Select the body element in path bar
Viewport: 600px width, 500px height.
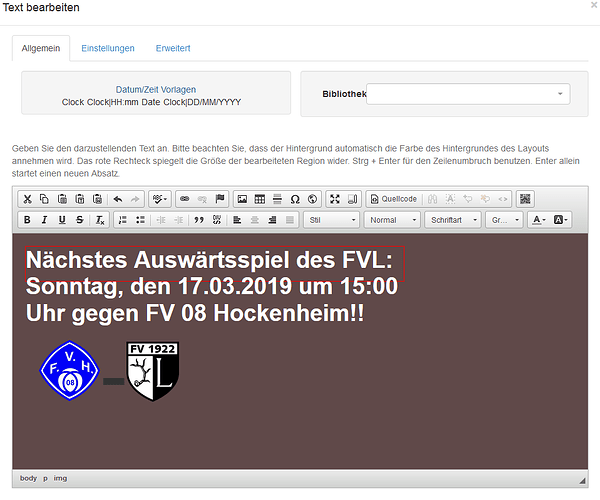click(x=28, y=478)
